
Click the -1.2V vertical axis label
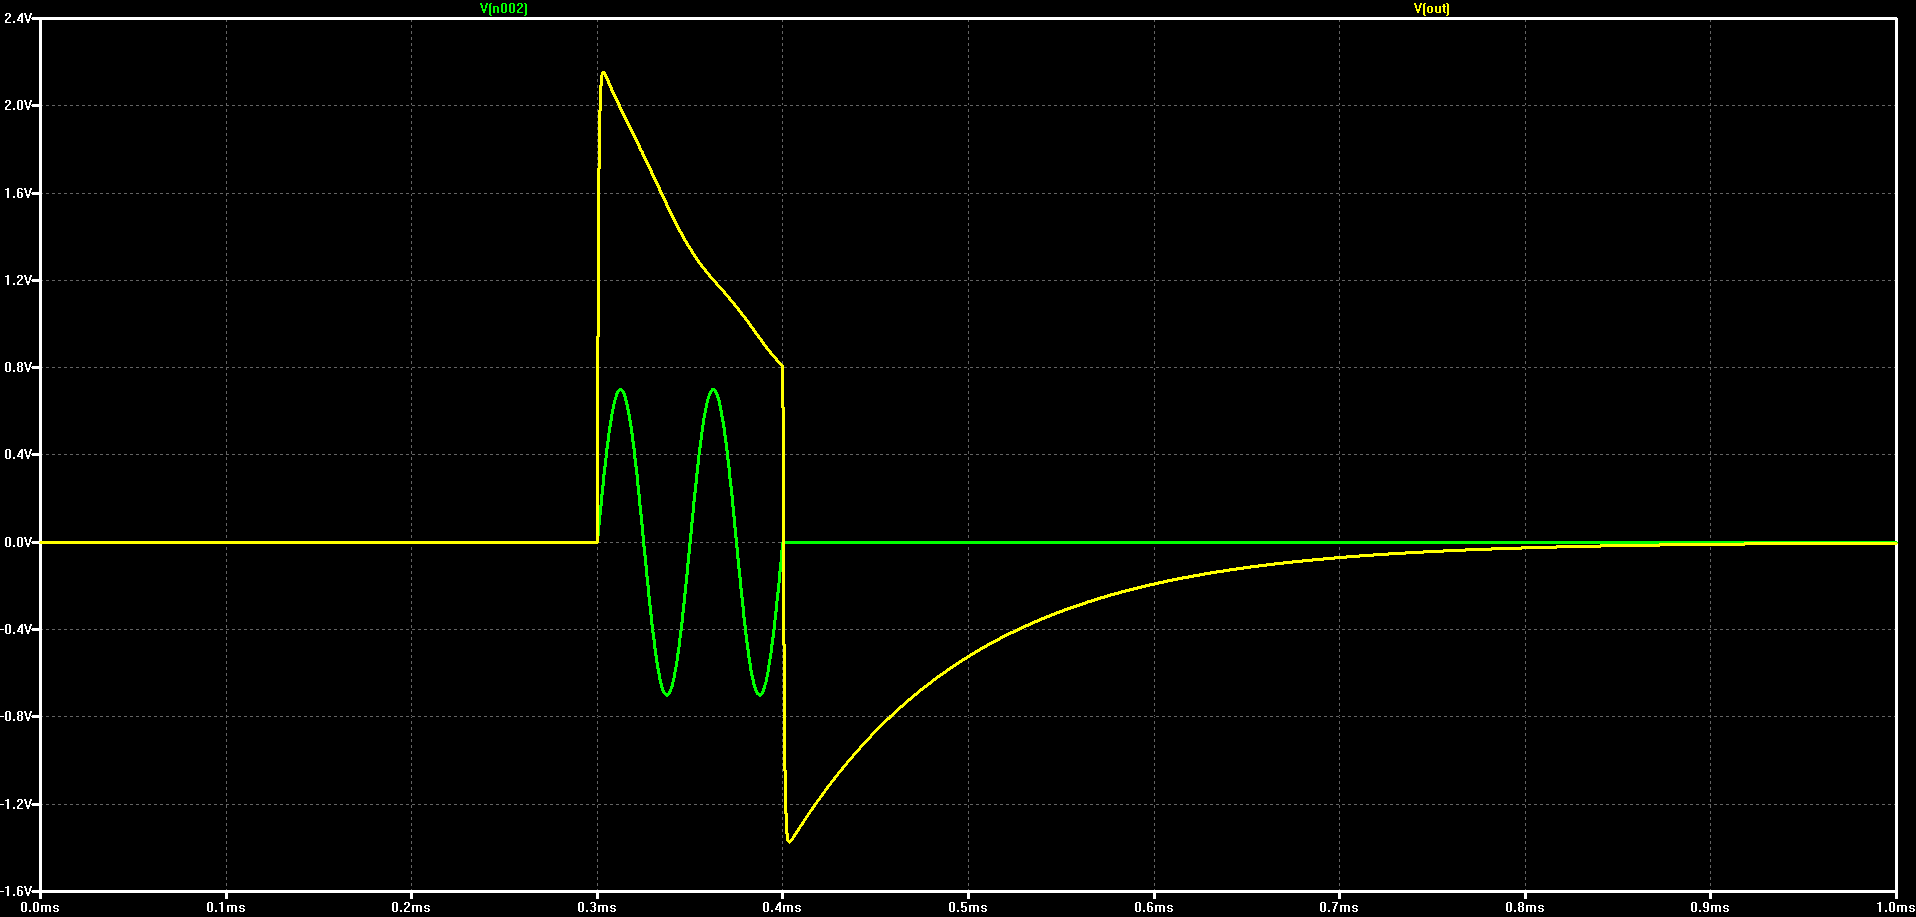pyautogui.click(x=17, y=804)
